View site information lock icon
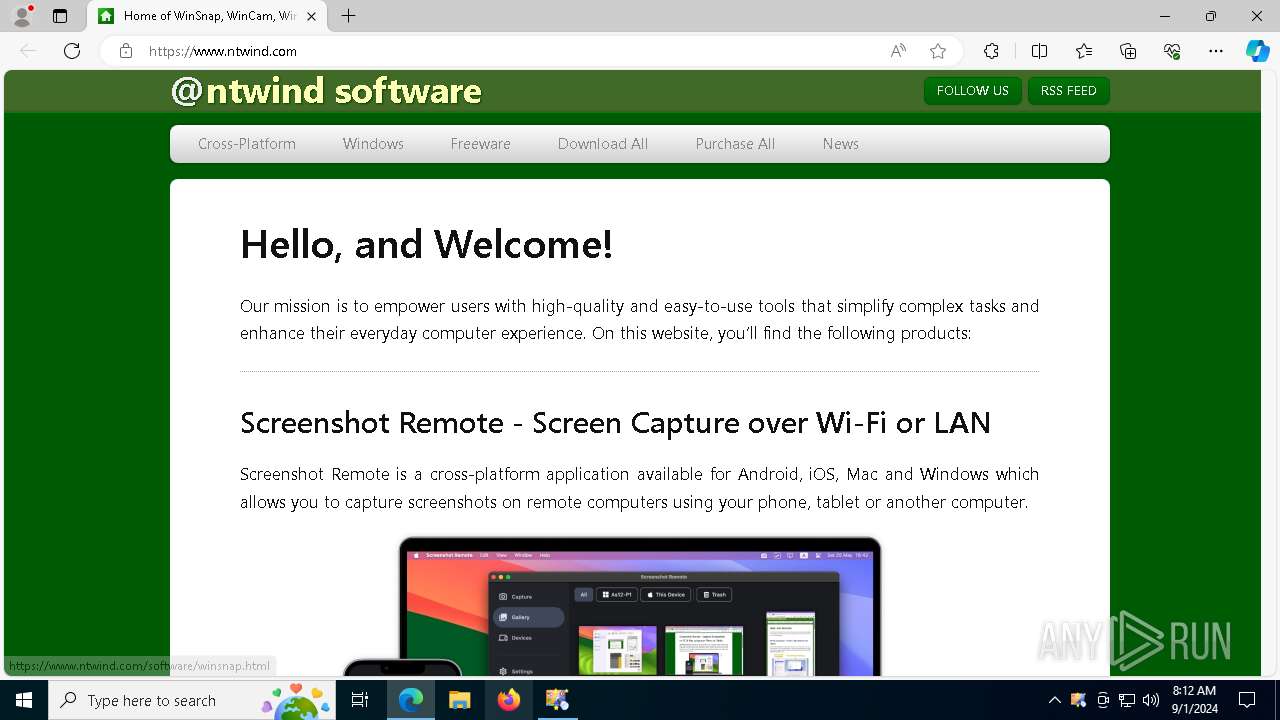Viewport: 1280px width, 720px height. (x=126, y=51)
